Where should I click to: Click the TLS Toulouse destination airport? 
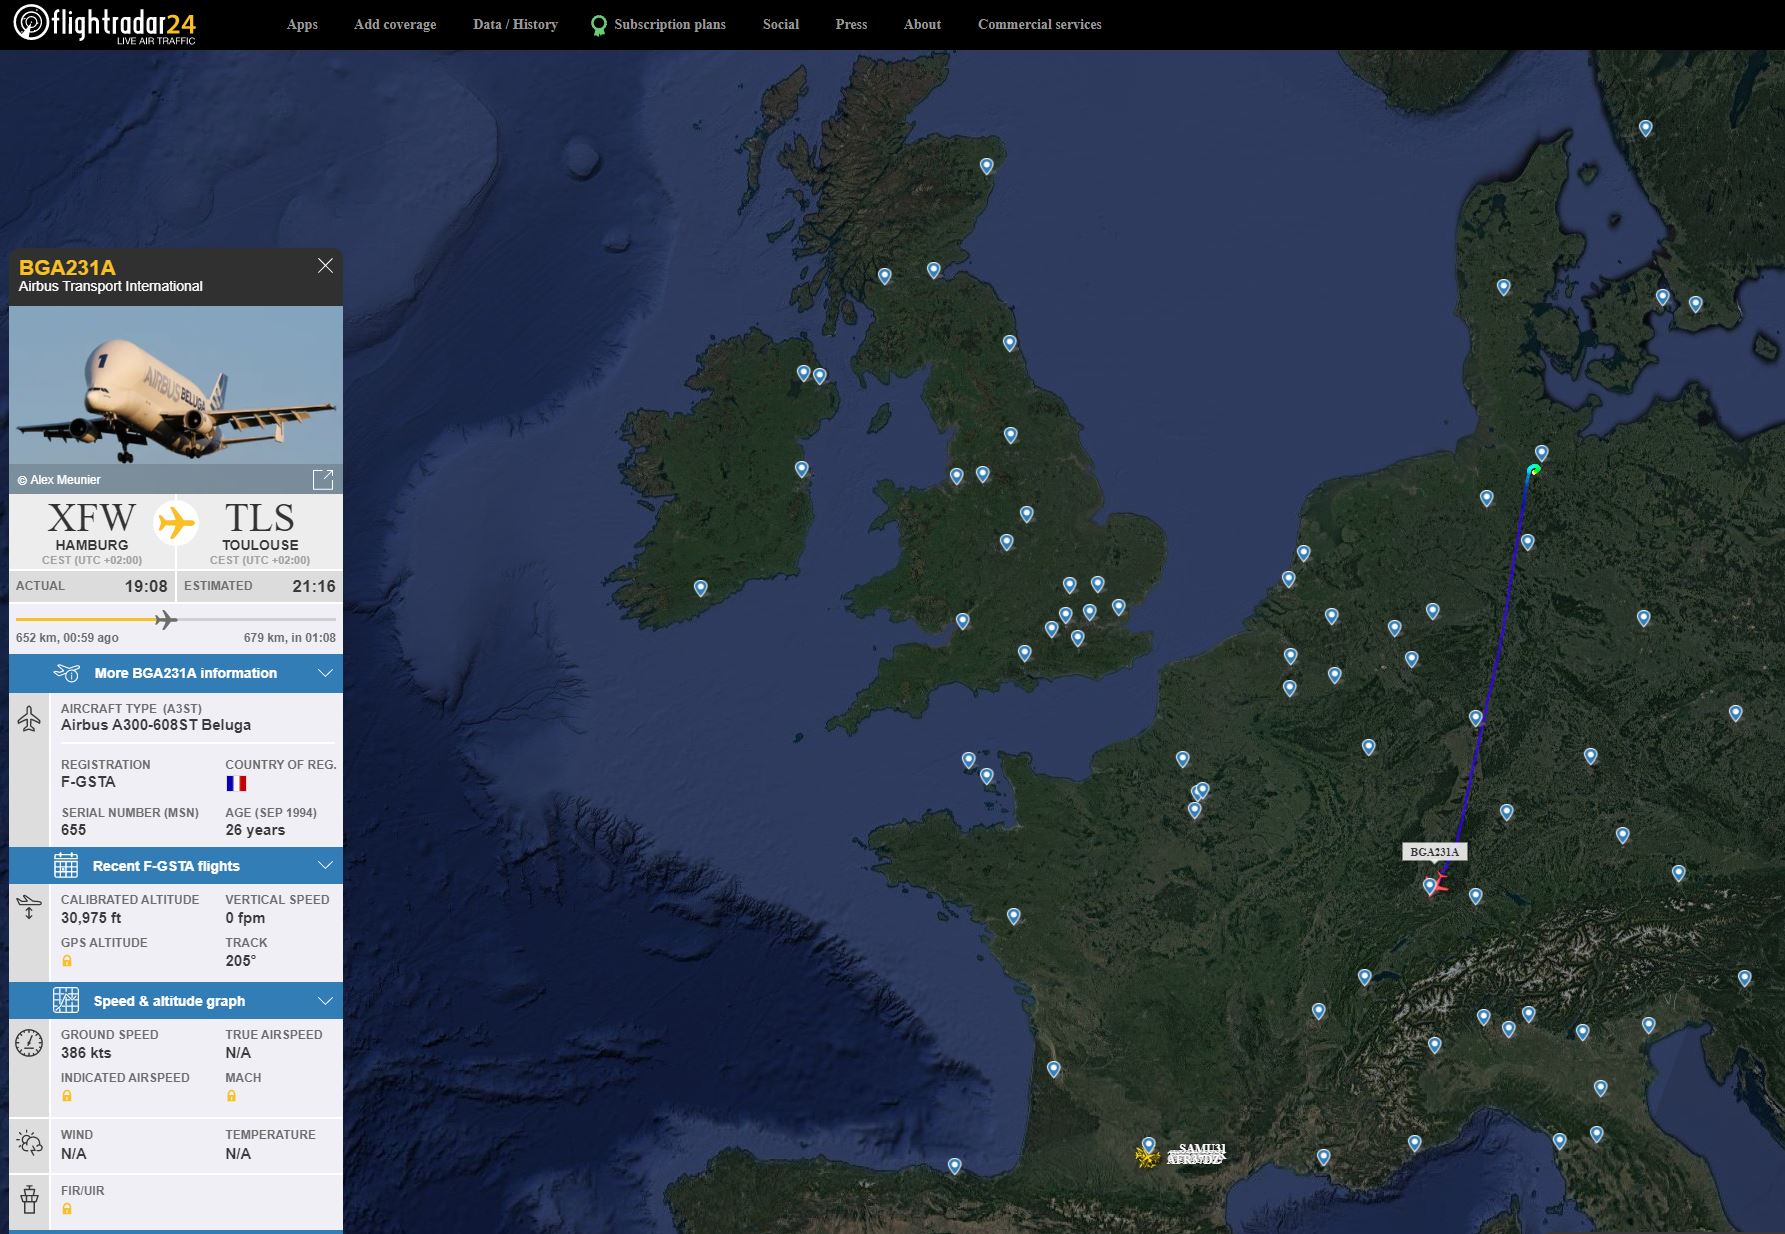260,530
